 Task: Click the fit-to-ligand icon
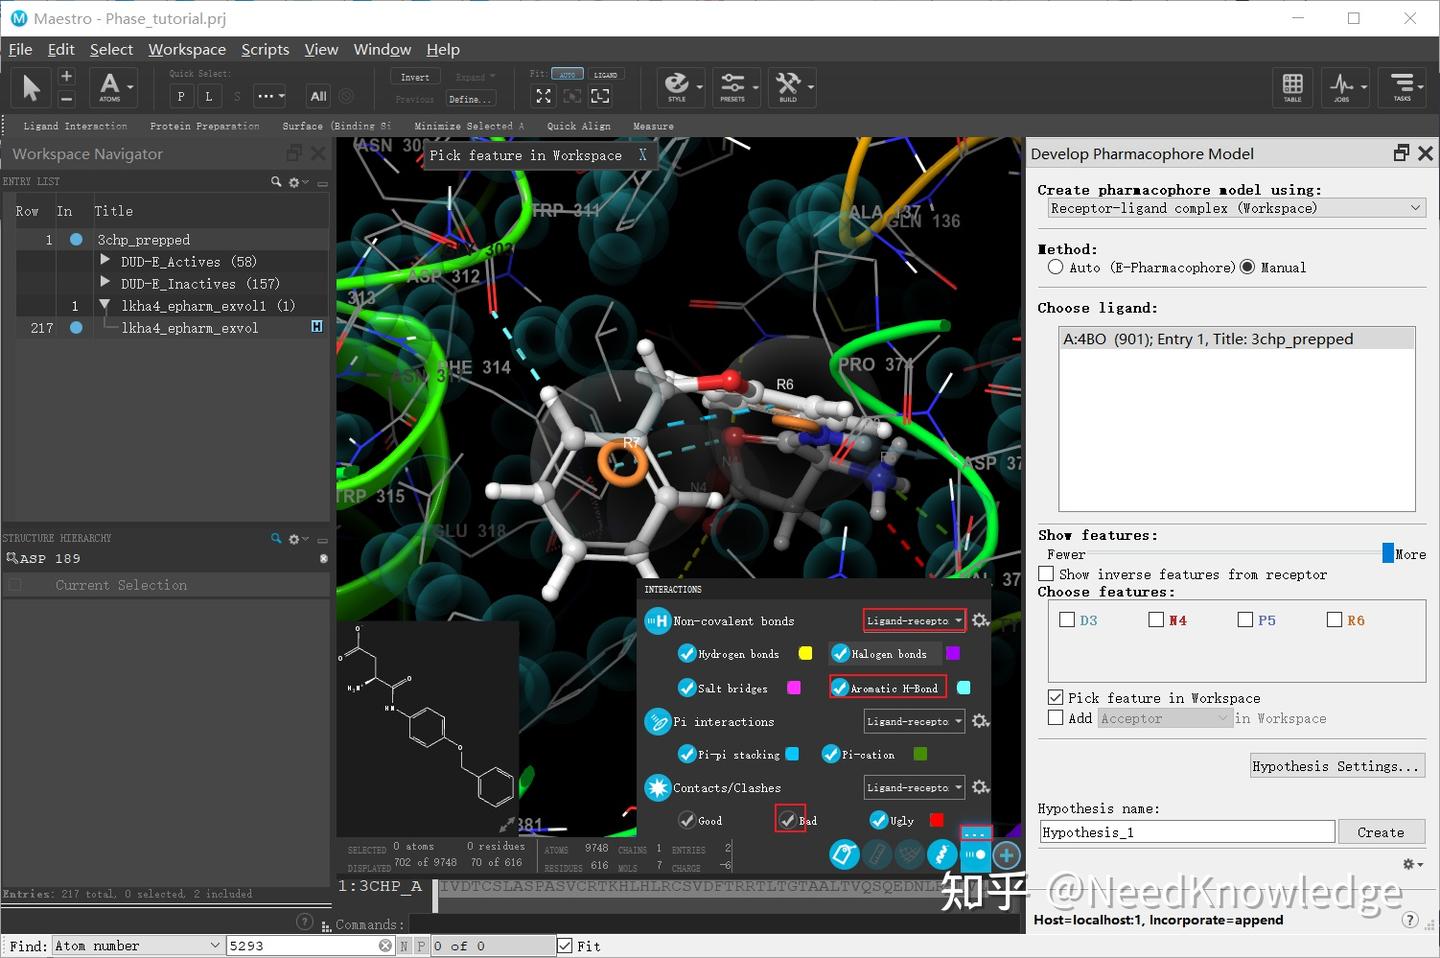pyautogui.click(x=600, y=96)
